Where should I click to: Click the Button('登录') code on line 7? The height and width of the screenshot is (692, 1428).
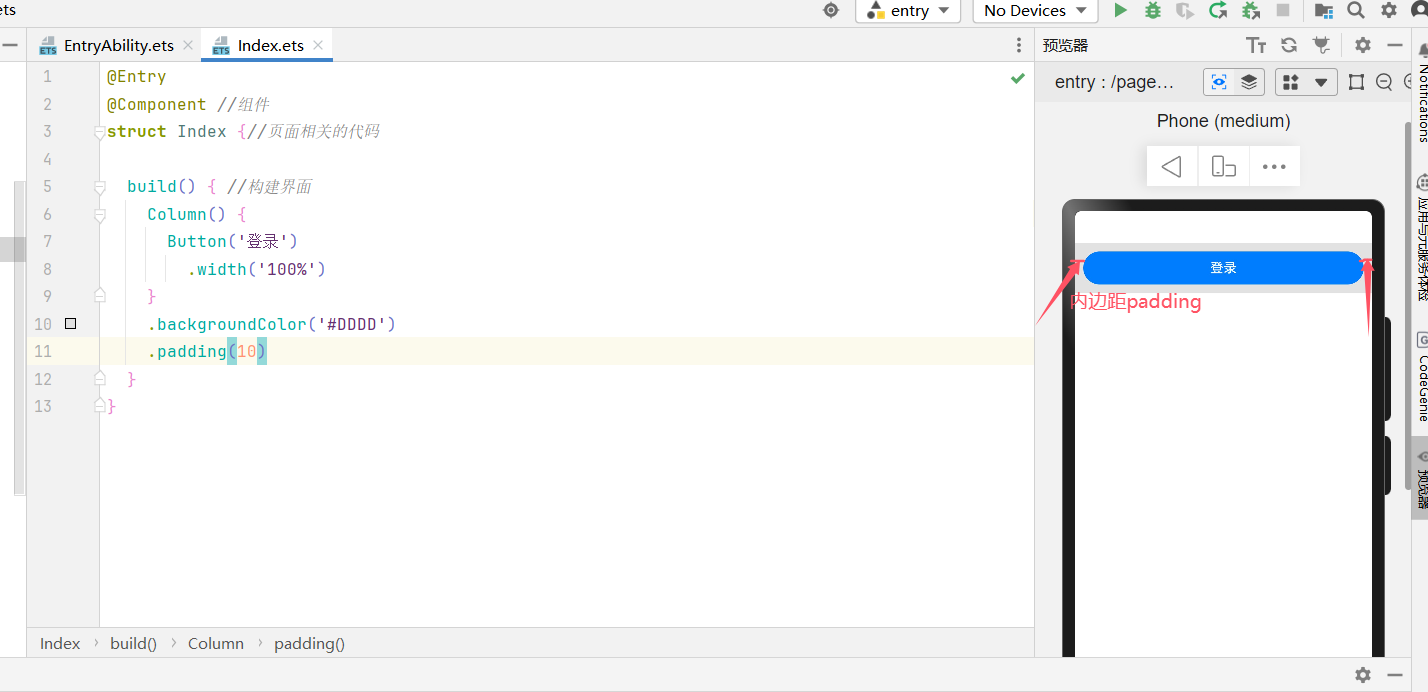233,242
